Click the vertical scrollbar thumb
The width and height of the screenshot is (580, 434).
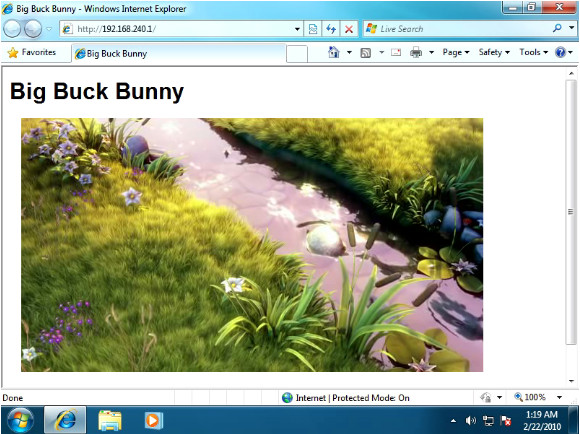pyautogui.click(x=571, y=212)
